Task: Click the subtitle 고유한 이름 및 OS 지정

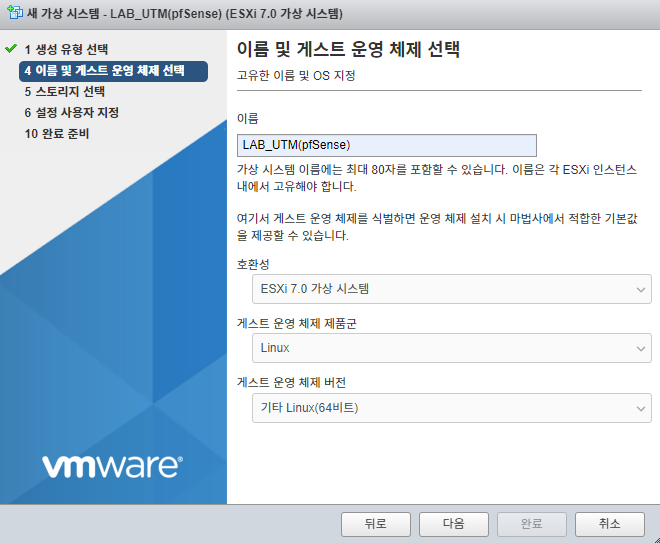Action: tap(296, 76)
